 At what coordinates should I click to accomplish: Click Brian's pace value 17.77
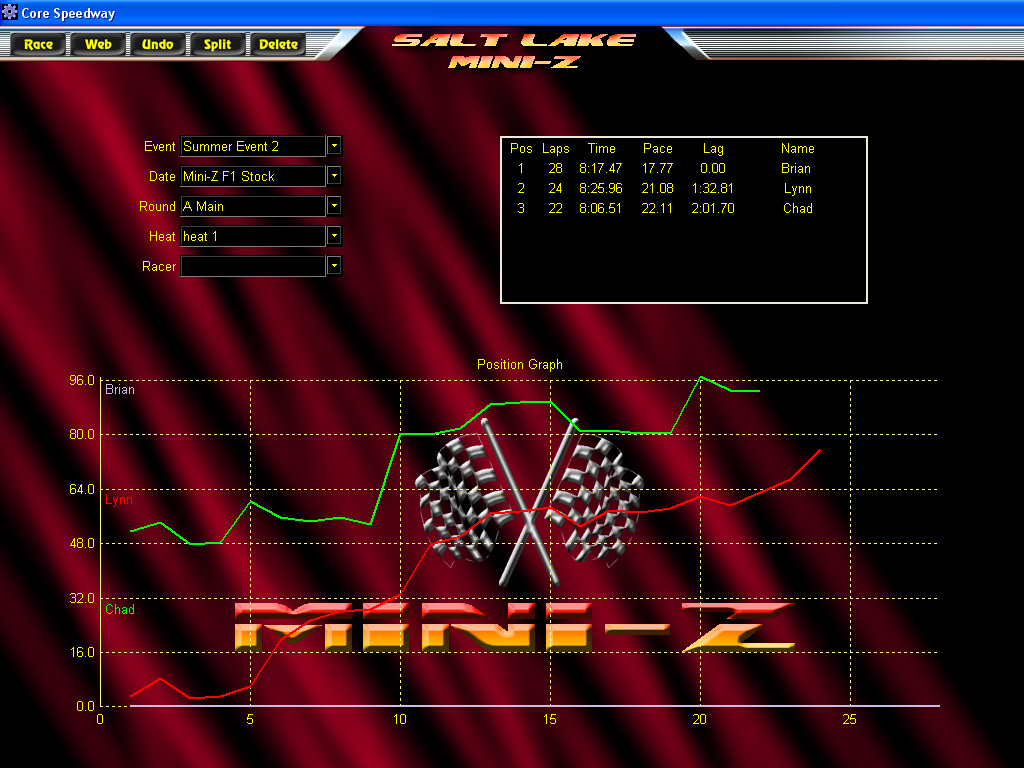[x=657, y=168]
